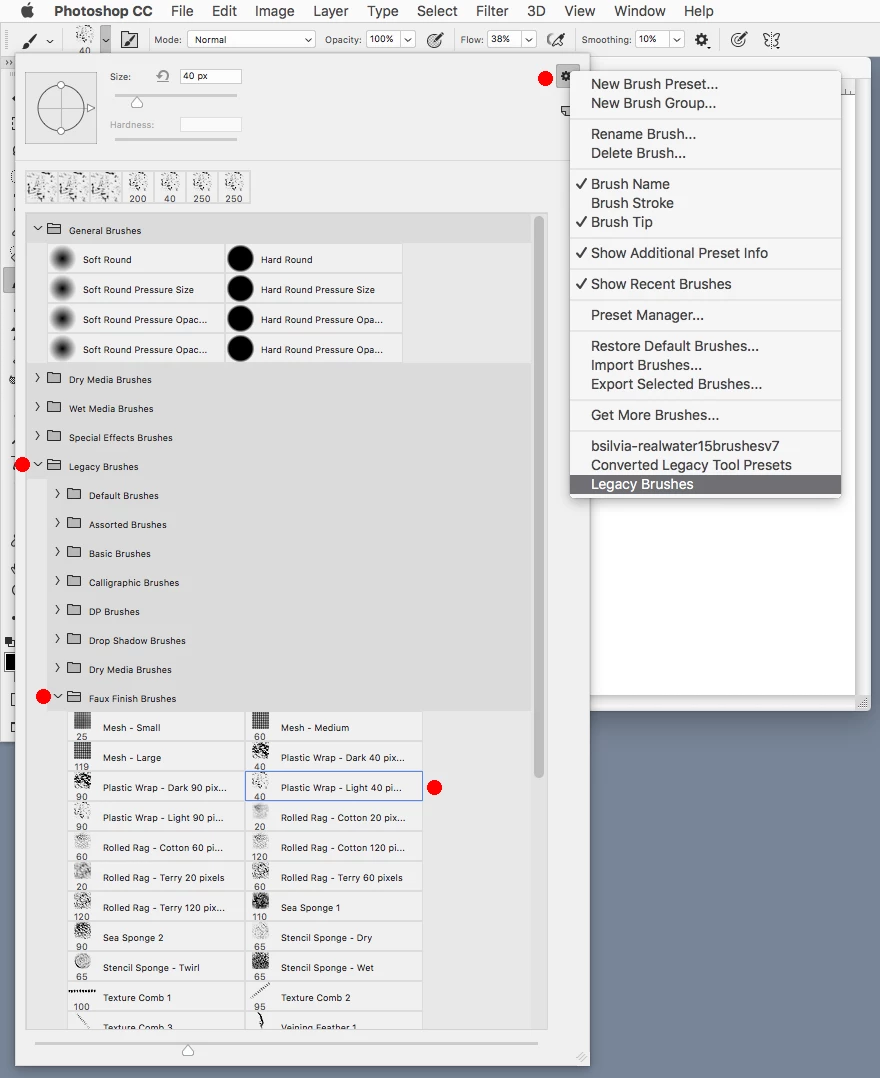Image resolution: width=880 pixels, height=1078 pixels.
Task: Open Preset Manager... from menu
Action: (x=705, y=315)
